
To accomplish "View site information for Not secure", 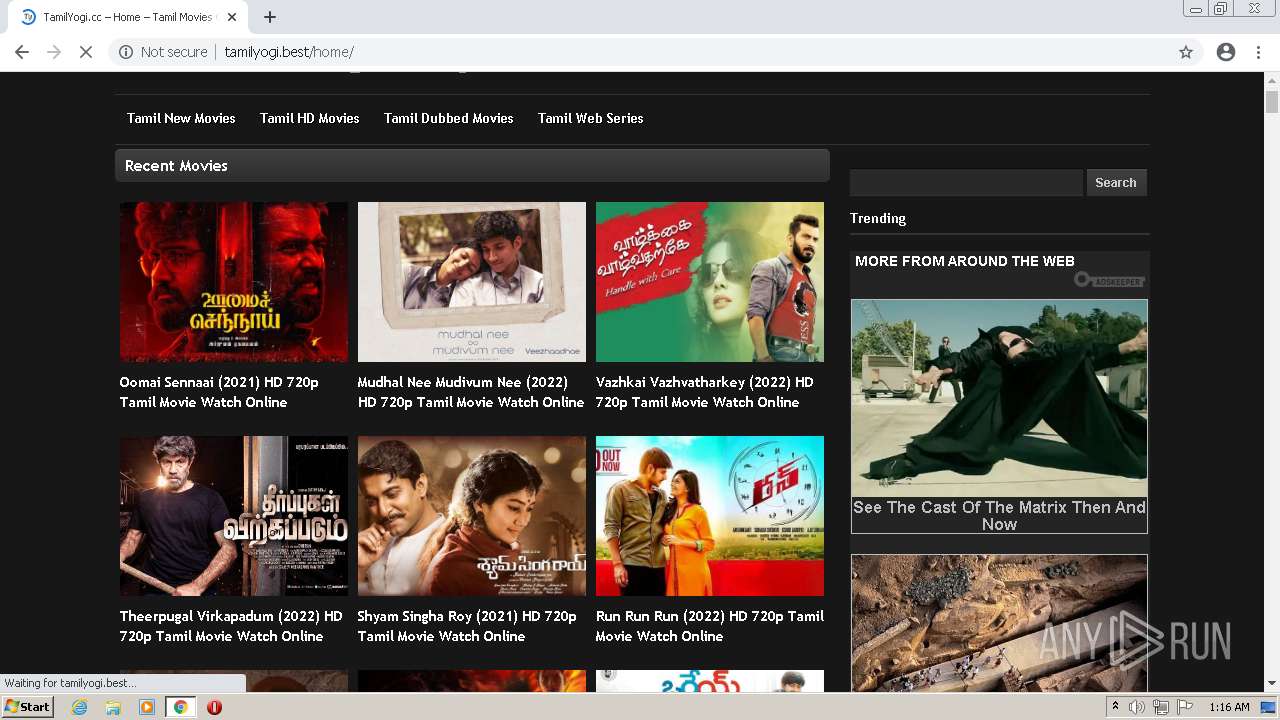I will [x=163, y=52].
